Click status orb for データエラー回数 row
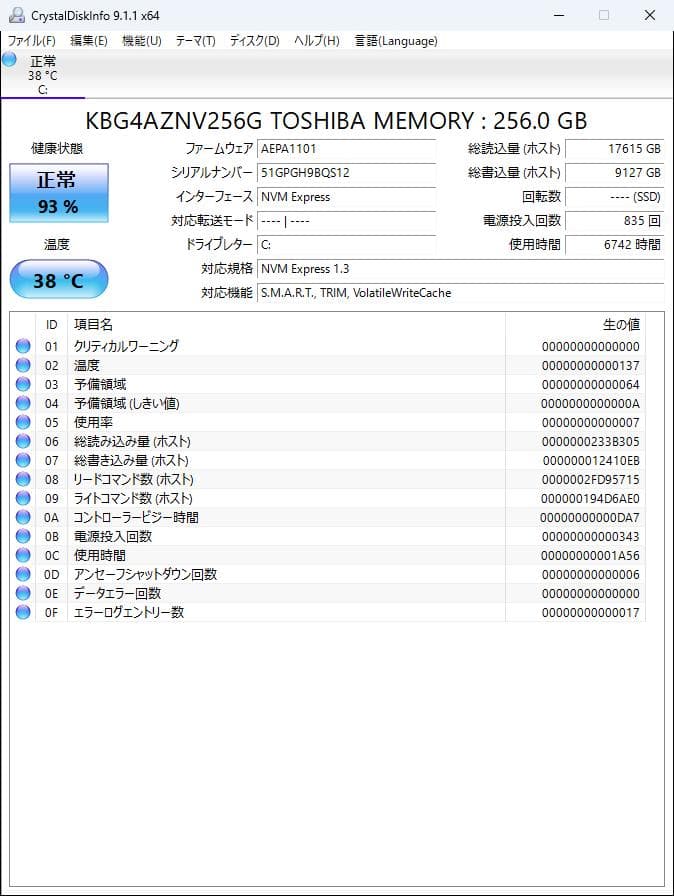Screen dimensions: 674x896 (x=23, y=593)
